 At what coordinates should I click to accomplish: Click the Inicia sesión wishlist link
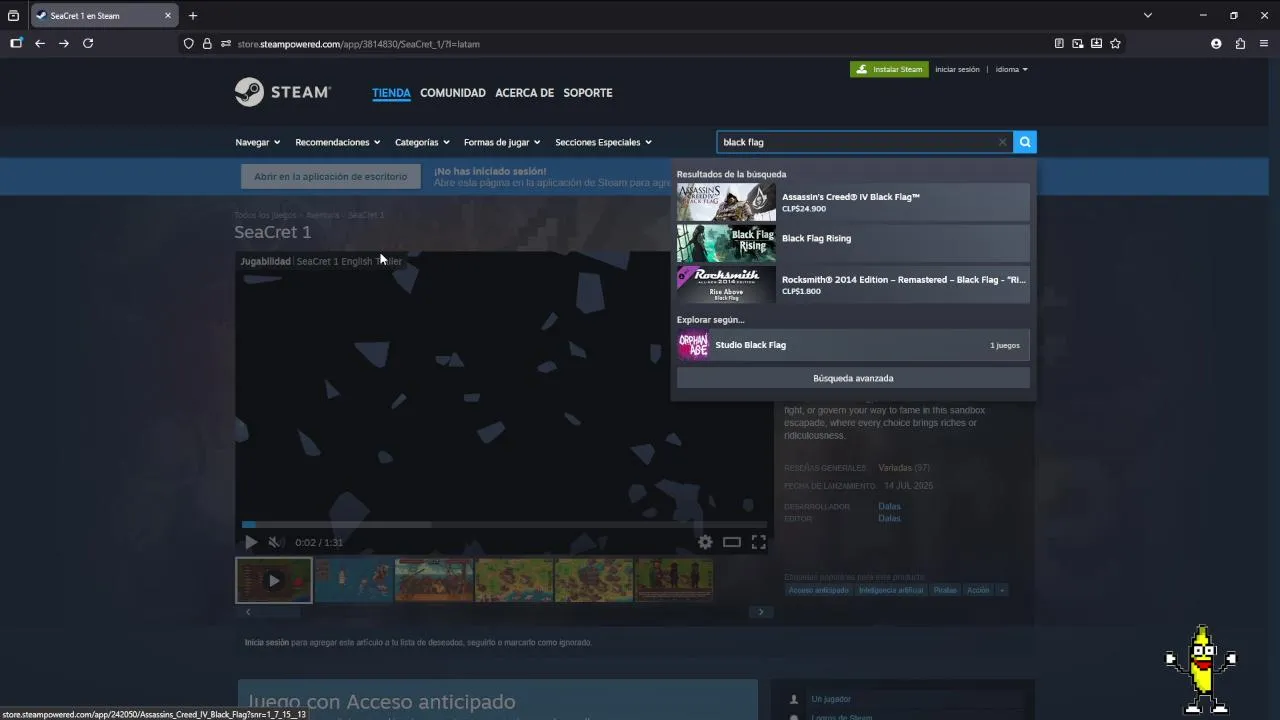pos(266,642)
